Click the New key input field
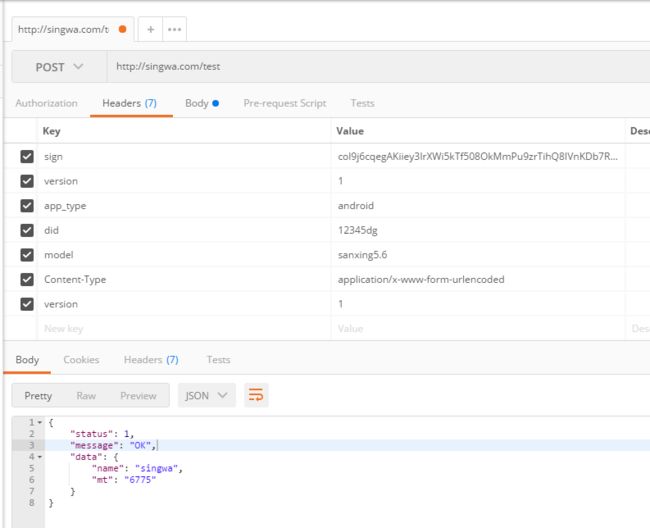650x528 pixels. point(185,329)
